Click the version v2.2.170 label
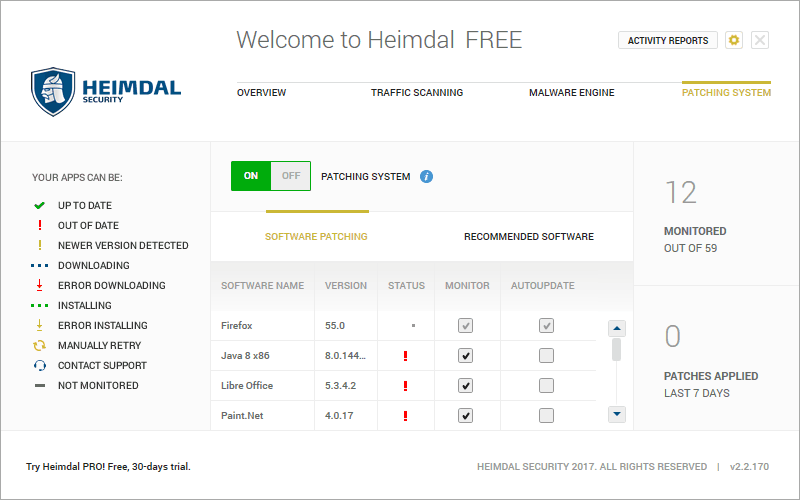The width and height of the screenshot is (800, 500). (x=749, y=467)
